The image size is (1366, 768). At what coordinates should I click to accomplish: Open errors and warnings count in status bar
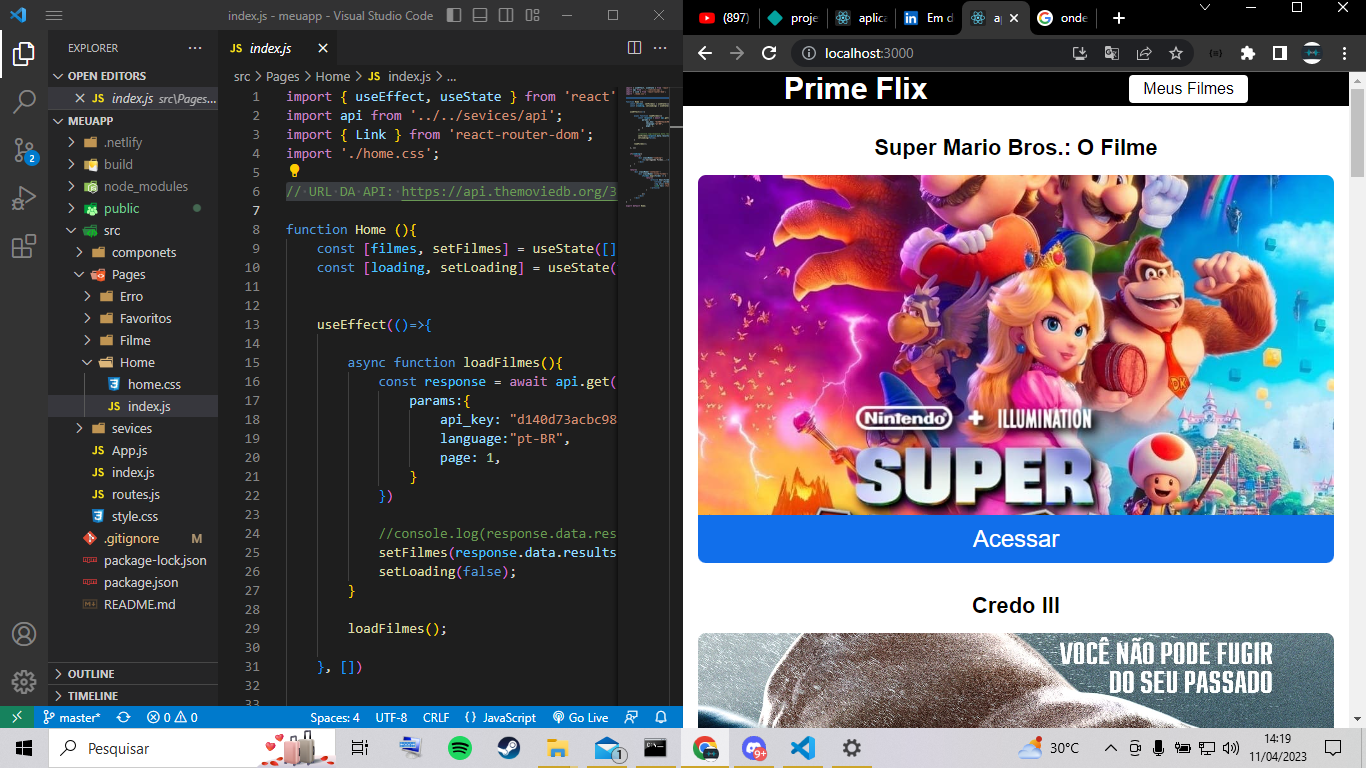[172, 717]
